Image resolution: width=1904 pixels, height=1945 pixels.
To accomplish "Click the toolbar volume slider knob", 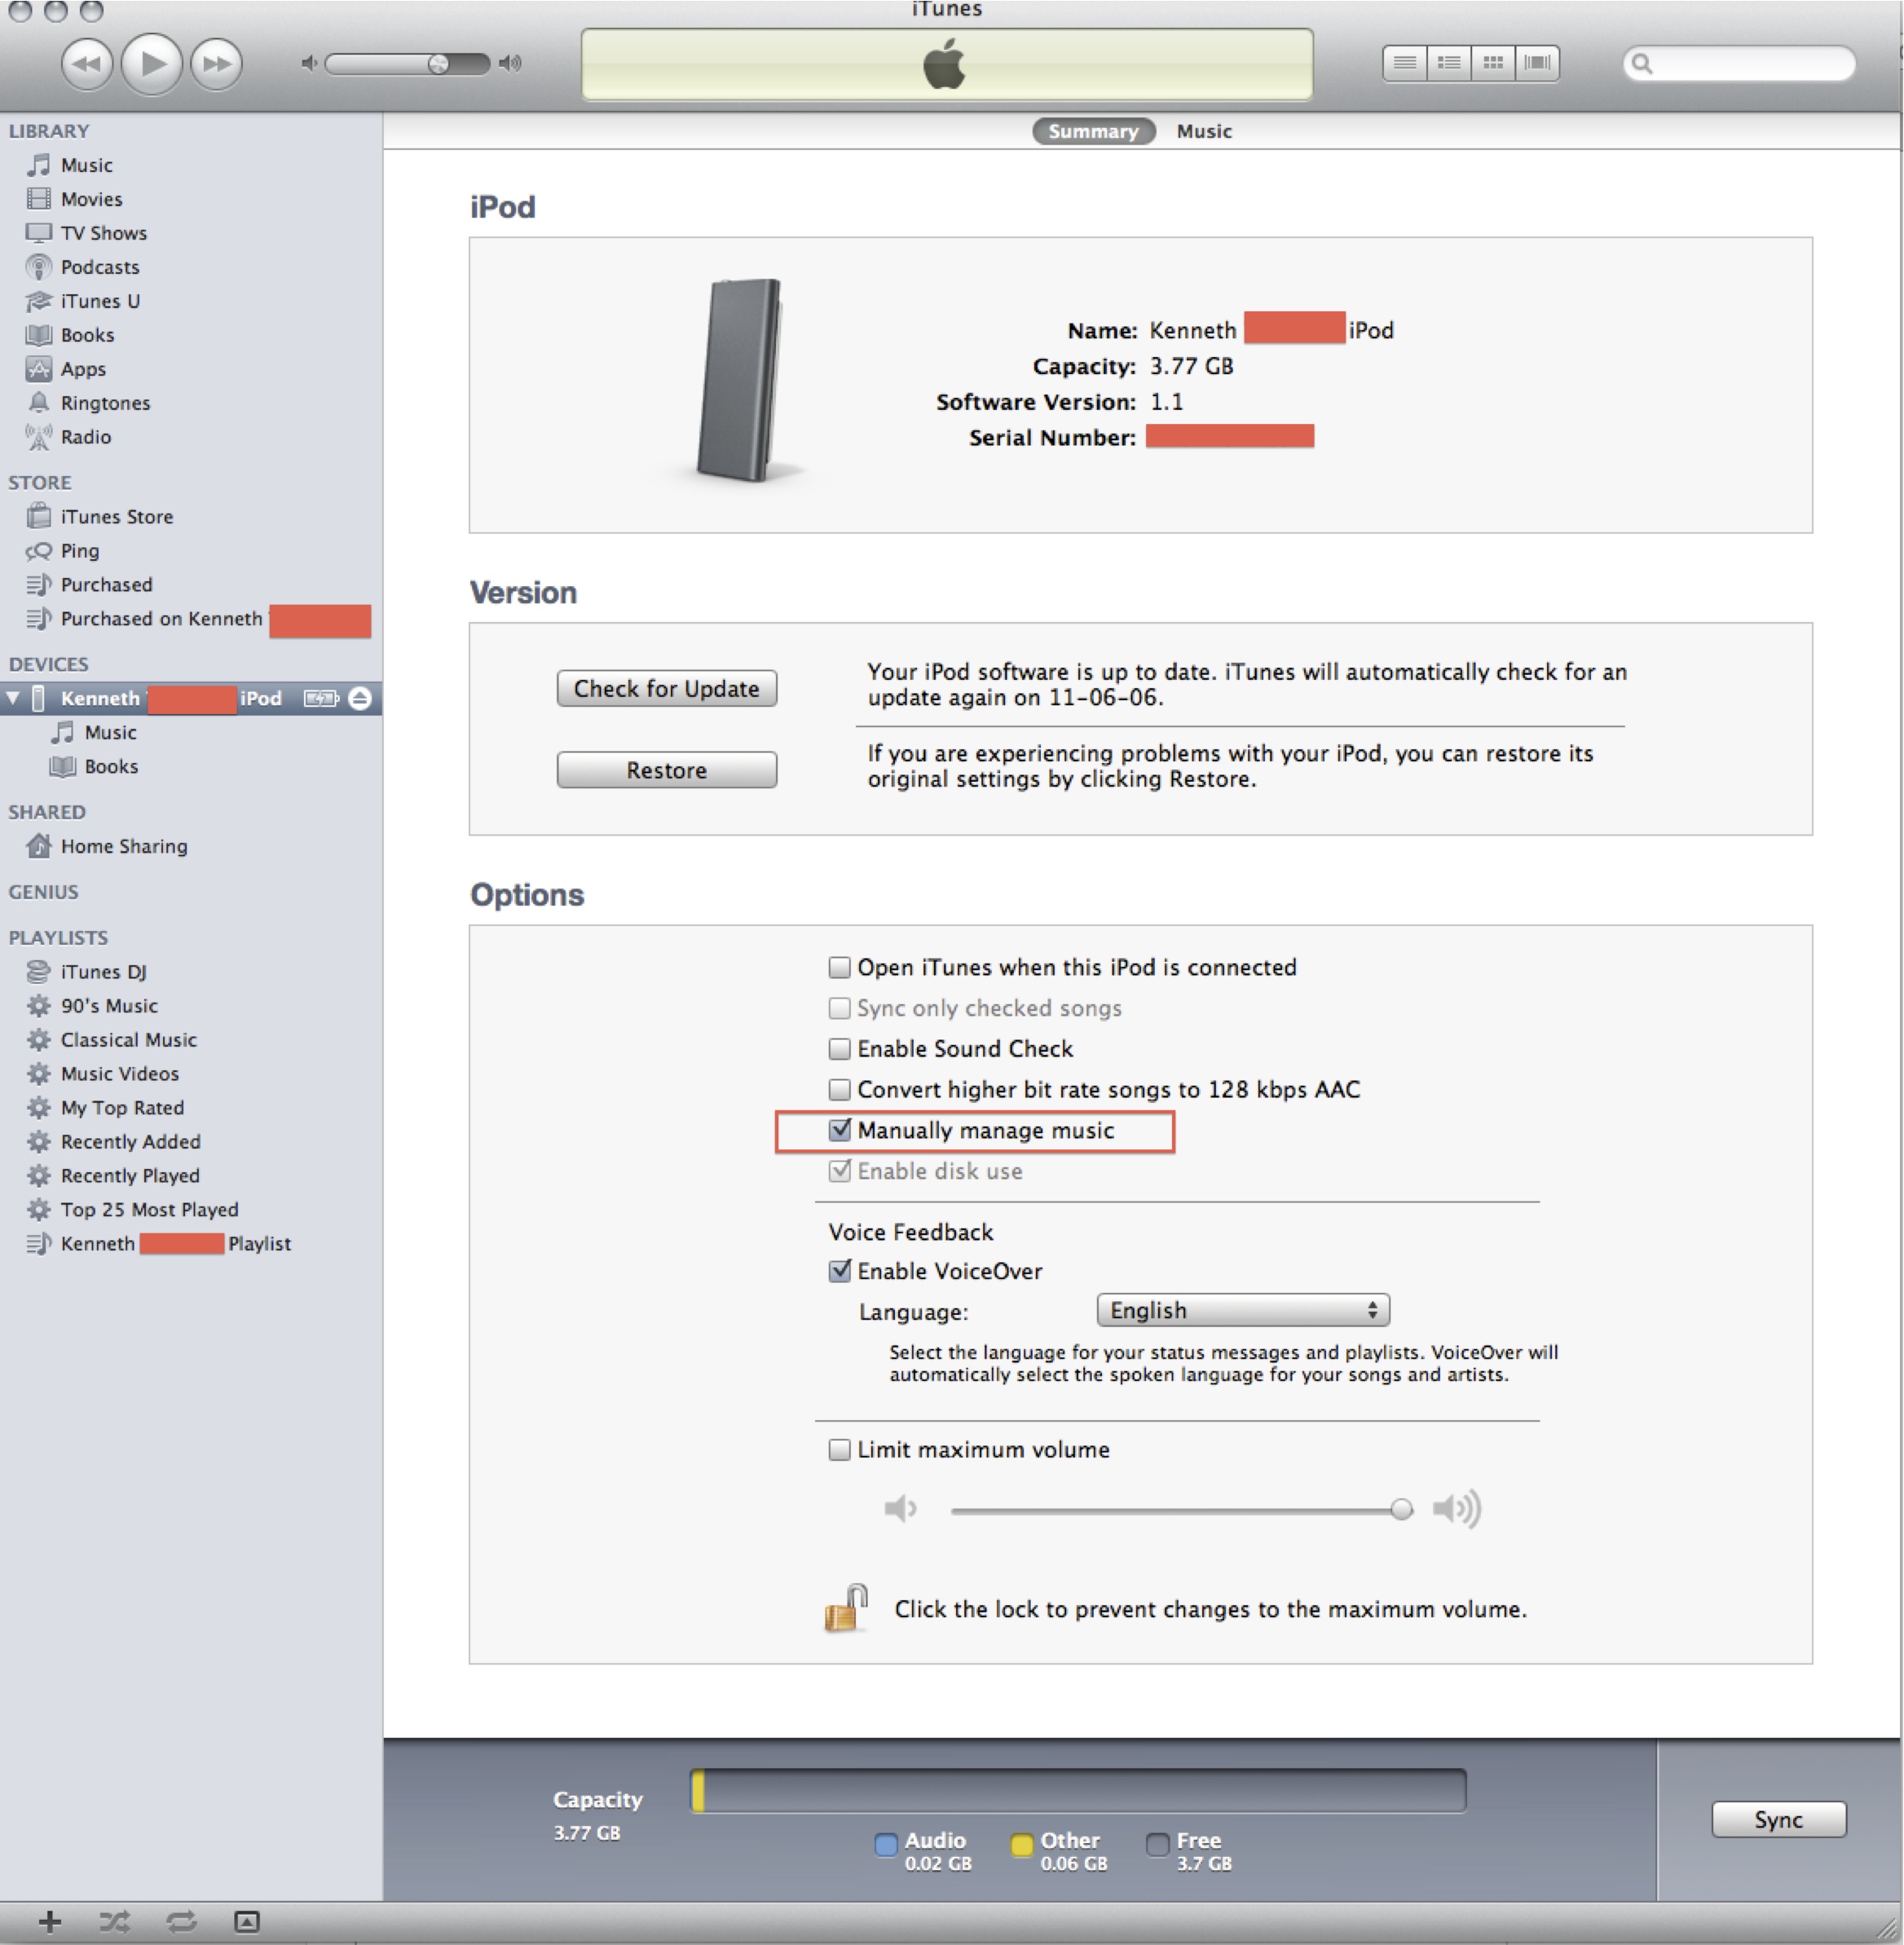I will click(x=438, y=64).
